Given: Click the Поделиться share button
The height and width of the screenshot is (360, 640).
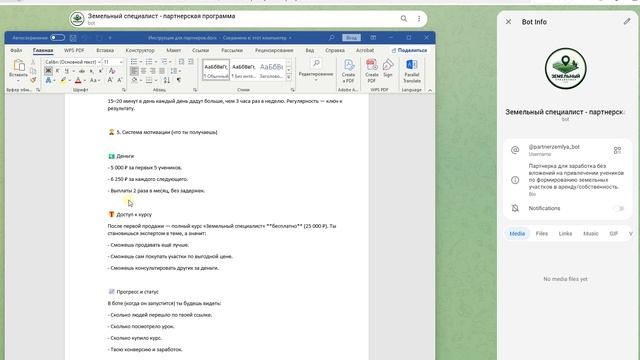Looking at the screenshot, I should pos(409,50).
